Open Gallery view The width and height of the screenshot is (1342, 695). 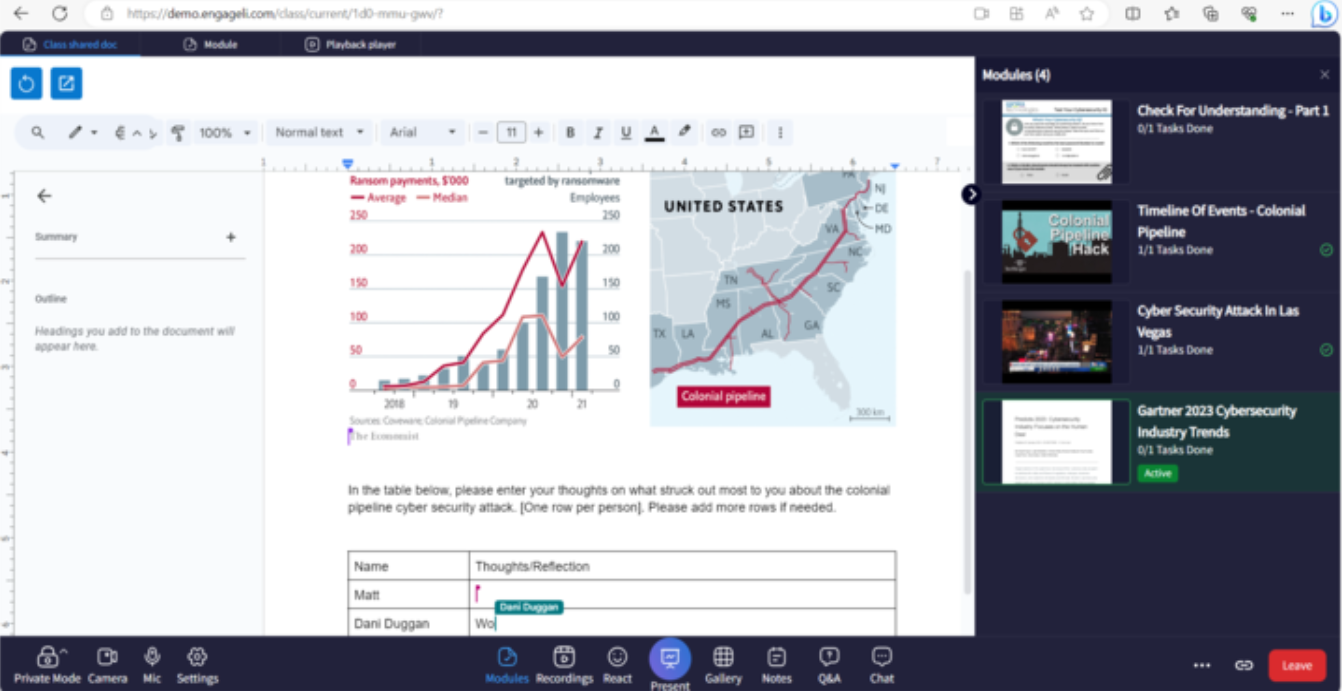[723, 664]
